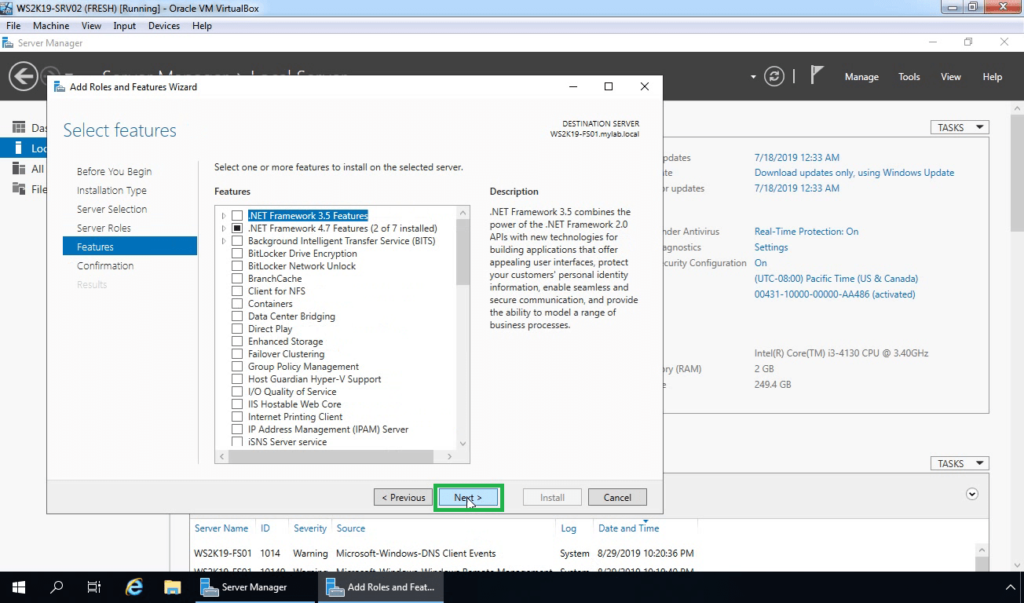The width and height of the screenshot is (1024, 603).
Task: Expand .NET Framework 4.7 Features node
Action: [223, 228]
